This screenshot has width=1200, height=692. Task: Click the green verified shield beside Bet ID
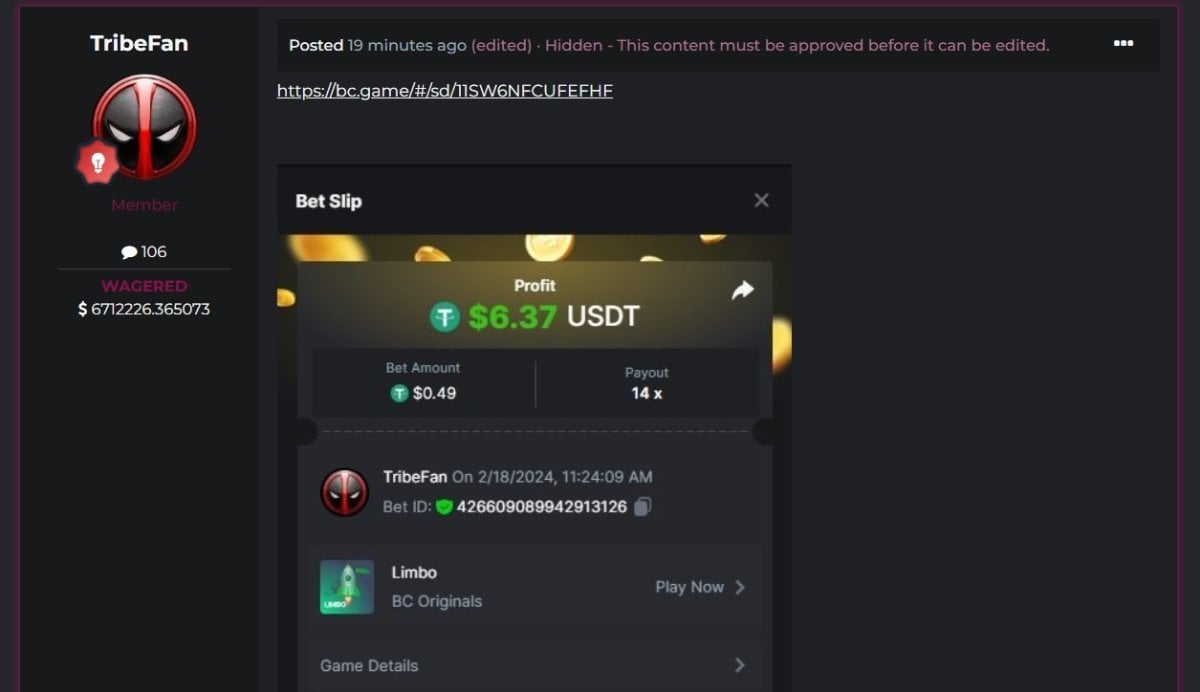445,507
